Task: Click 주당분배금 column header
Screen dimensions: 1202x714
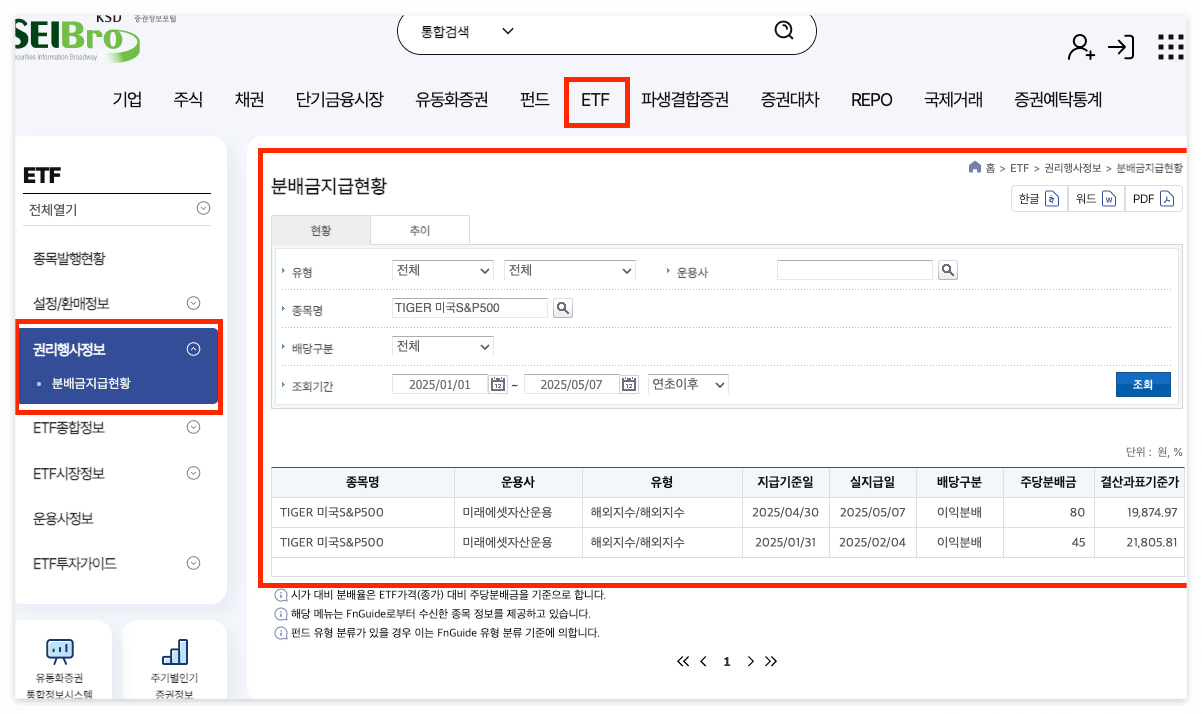Action: (x=1047, y=482)
